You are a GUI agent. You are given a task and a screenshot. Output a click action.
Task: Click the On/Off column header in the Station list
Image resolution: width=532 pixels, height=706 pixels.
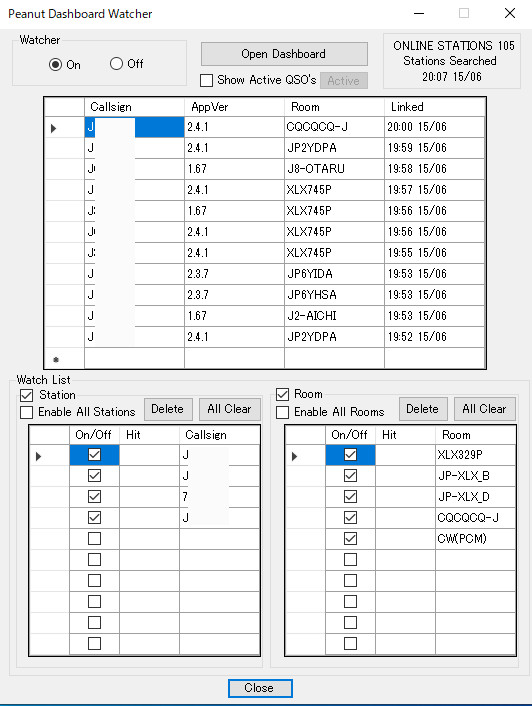(95, 435)
